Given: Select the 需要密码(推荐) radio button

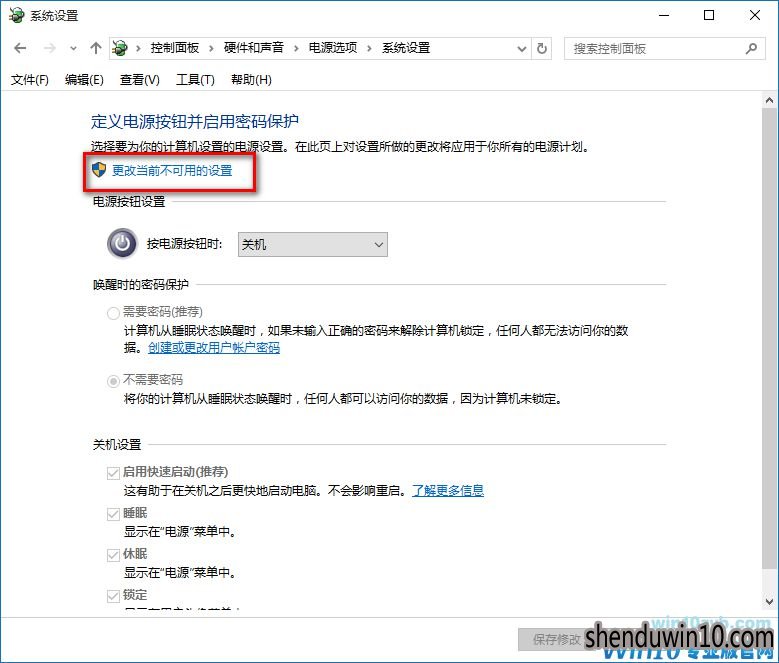Looking at the screenshot, I should click(113, 313).
